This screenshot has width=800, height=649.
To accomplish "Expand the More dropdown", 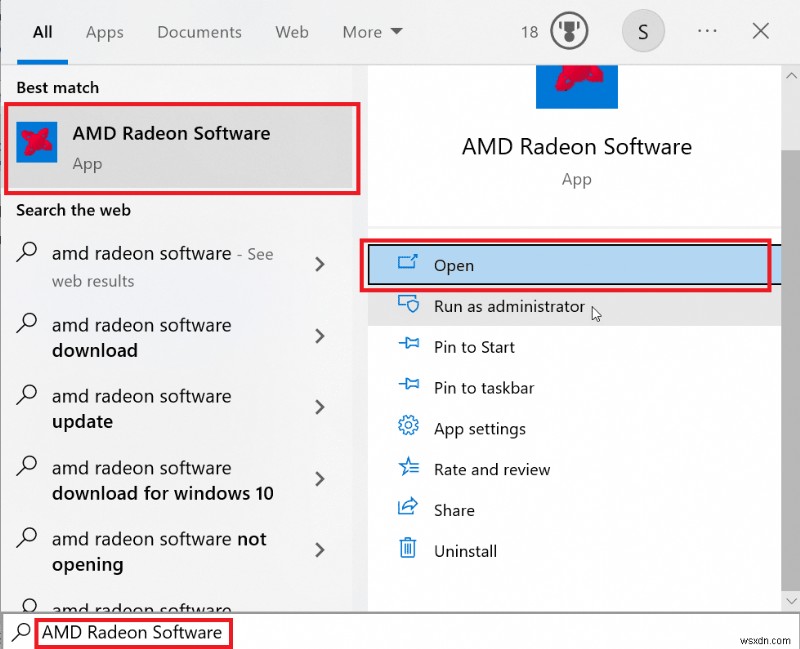I will point(371,32).
